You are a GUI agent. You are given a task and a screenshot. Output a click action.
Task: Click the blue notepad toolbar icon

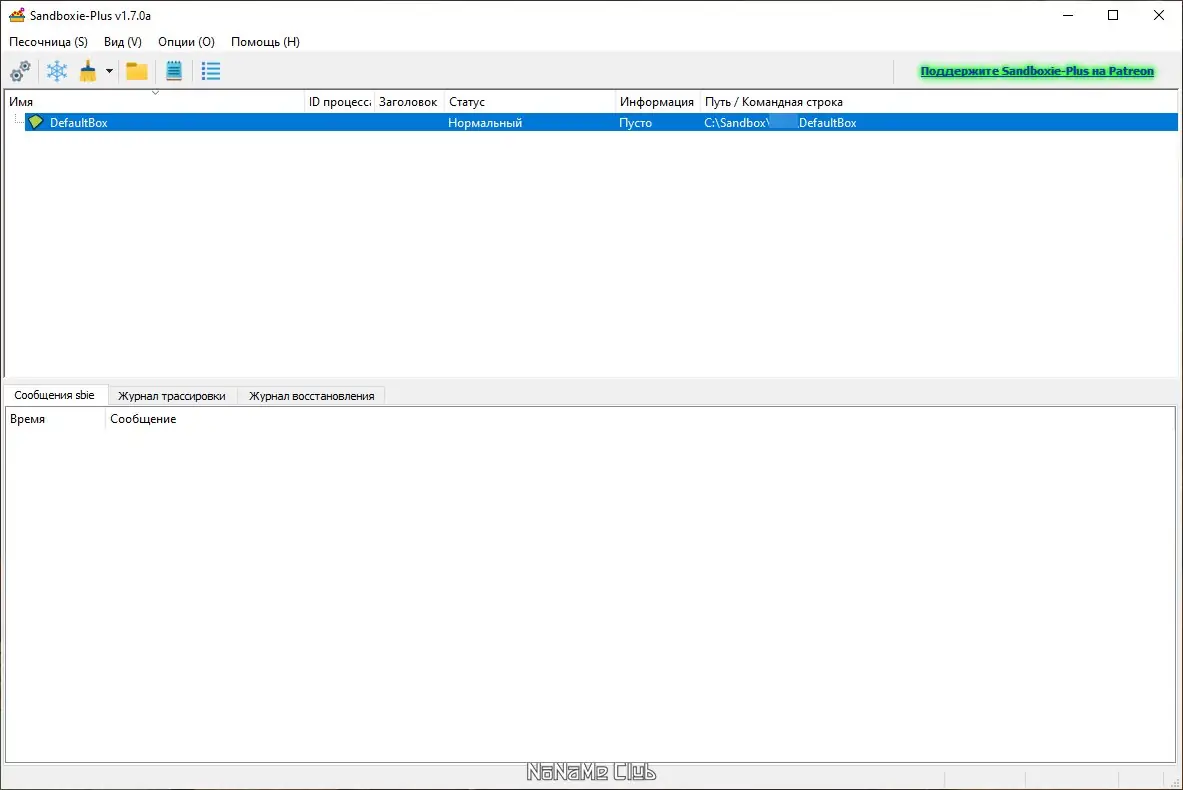click(174, 71)
